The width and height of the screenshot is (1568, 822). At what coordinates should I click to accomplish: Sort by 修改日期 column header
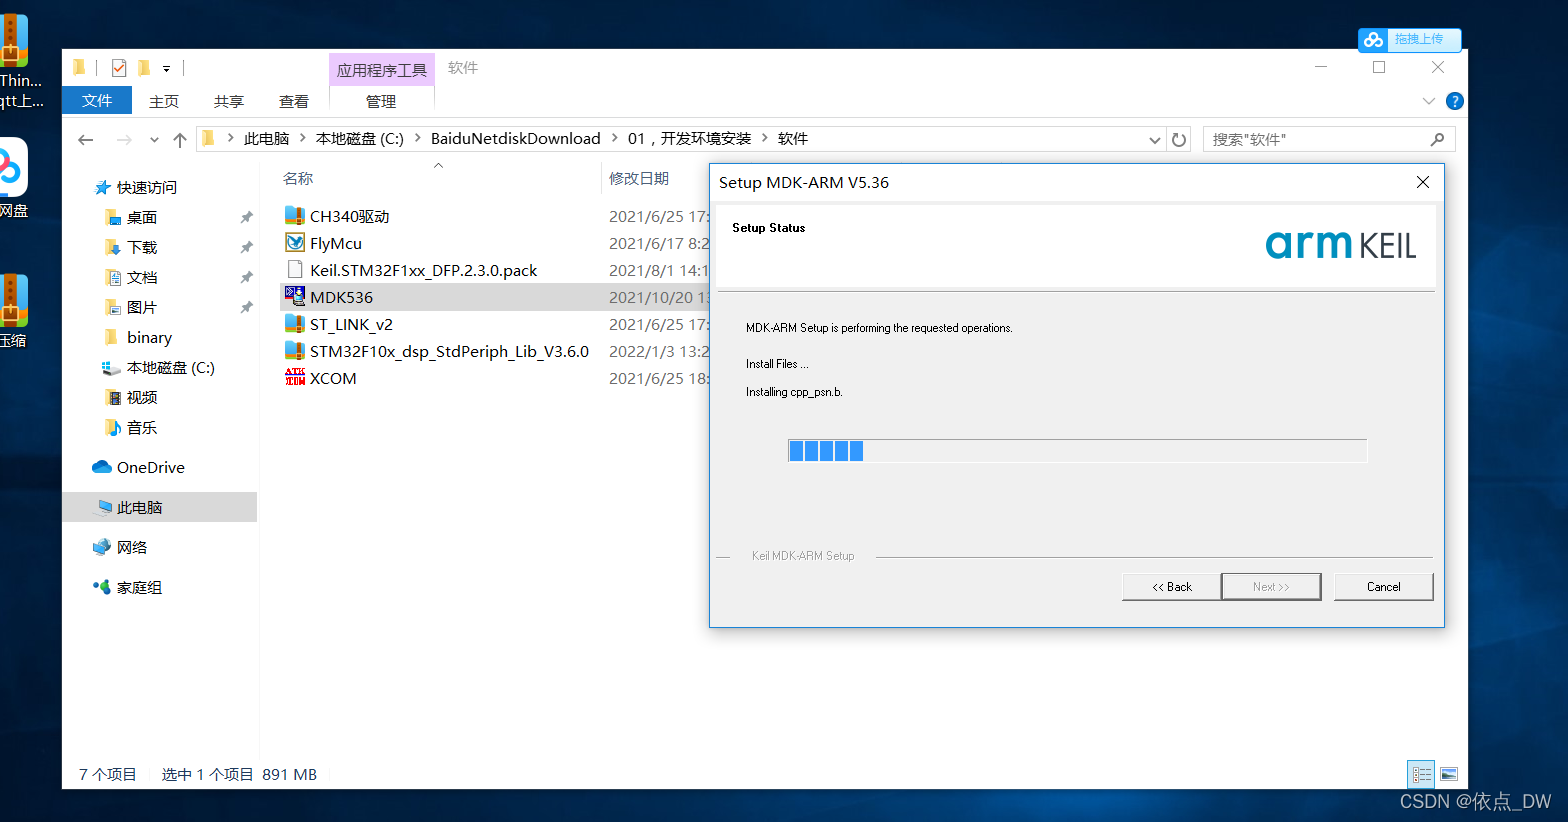[x=639, y=178]
